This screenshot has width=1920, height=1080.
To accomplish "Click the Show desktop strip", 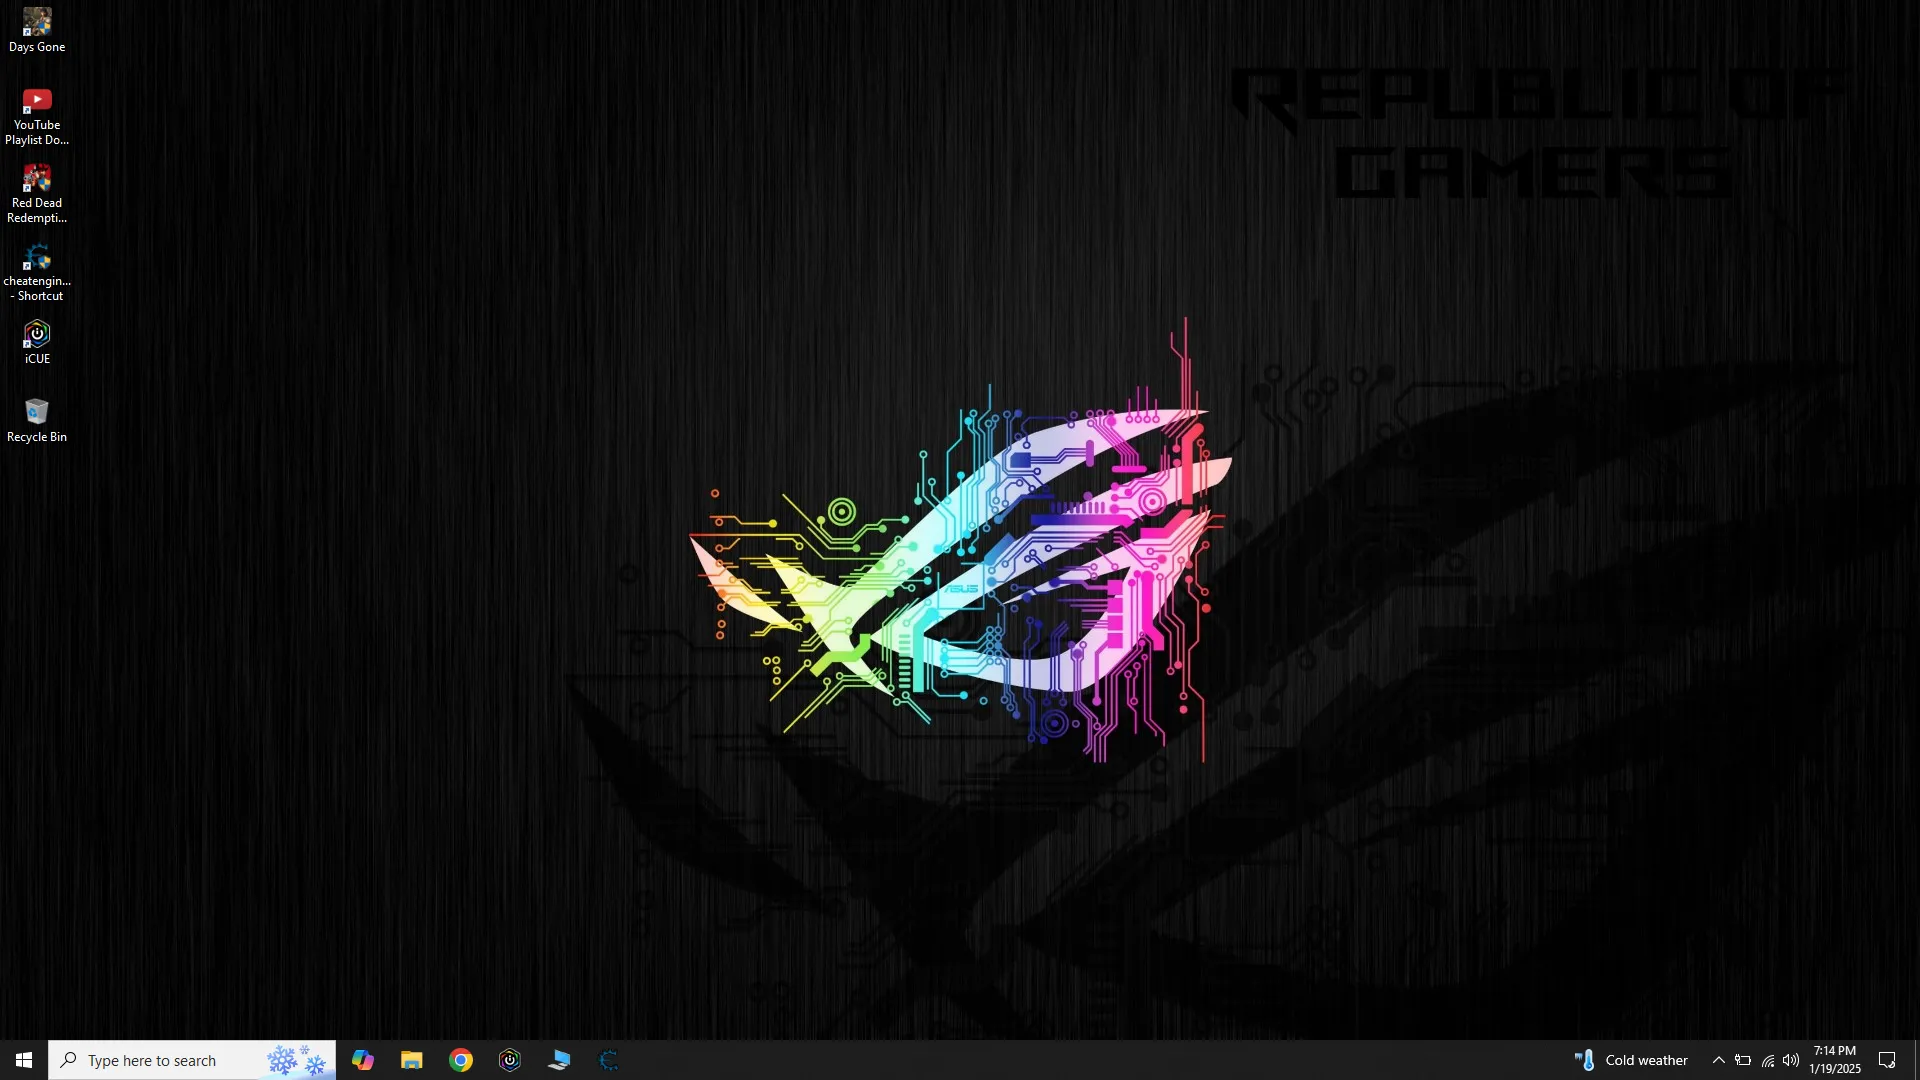I will point(1916,1060).
